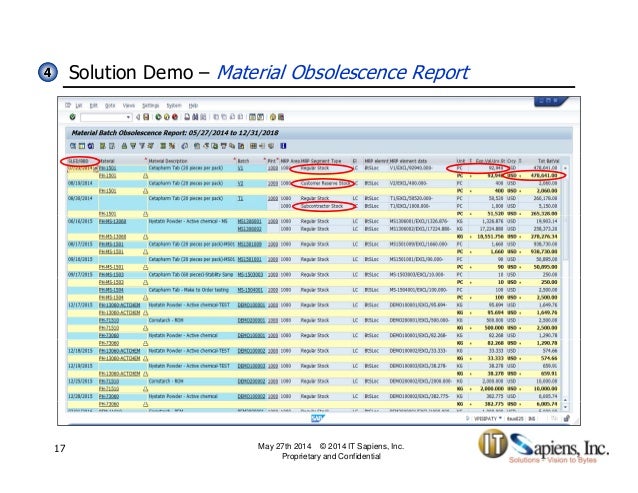The width and height of the screenshot is (638, 493).
Task: Open batch link MS1300002
Action: 249,229
